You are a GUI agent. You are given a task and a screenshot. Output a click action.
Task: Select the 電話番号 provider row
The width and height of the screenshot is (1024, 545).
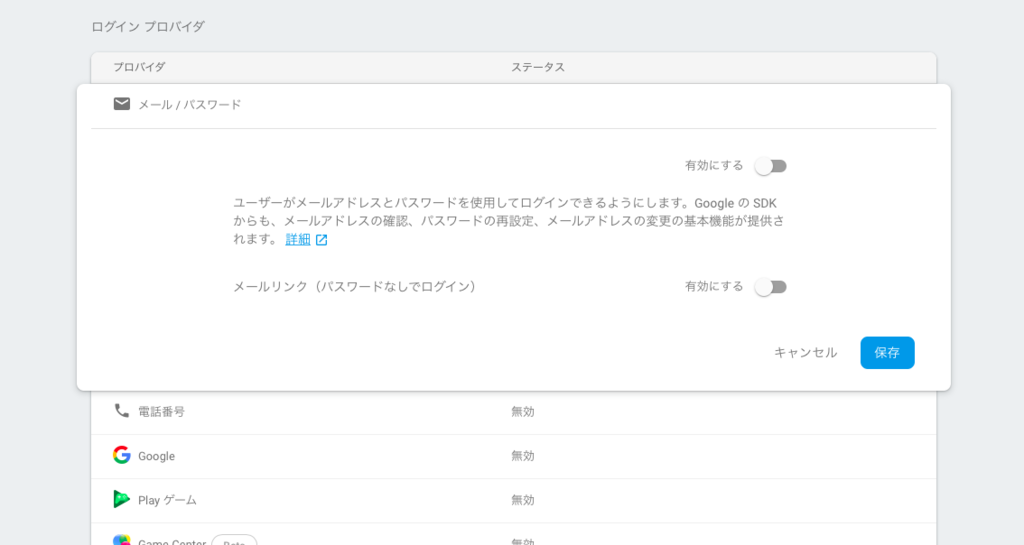[513, 412]
